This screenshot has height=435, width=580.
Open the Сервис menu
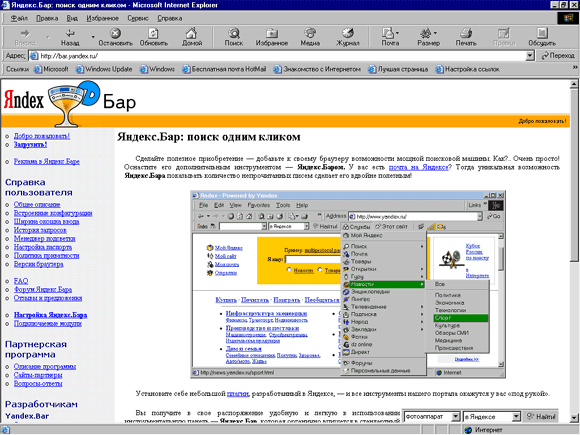(138, 18)
